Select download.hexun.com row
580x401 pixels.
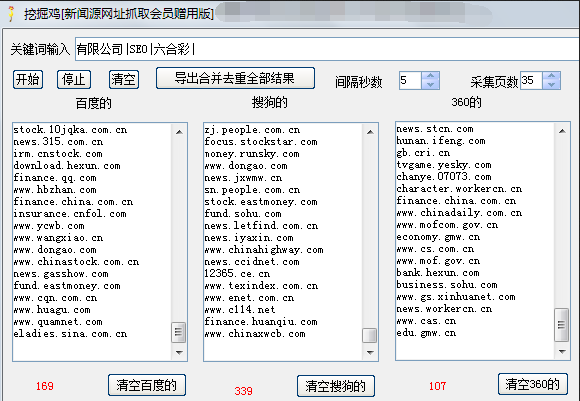pyautogui.click(x=67, y=166)
